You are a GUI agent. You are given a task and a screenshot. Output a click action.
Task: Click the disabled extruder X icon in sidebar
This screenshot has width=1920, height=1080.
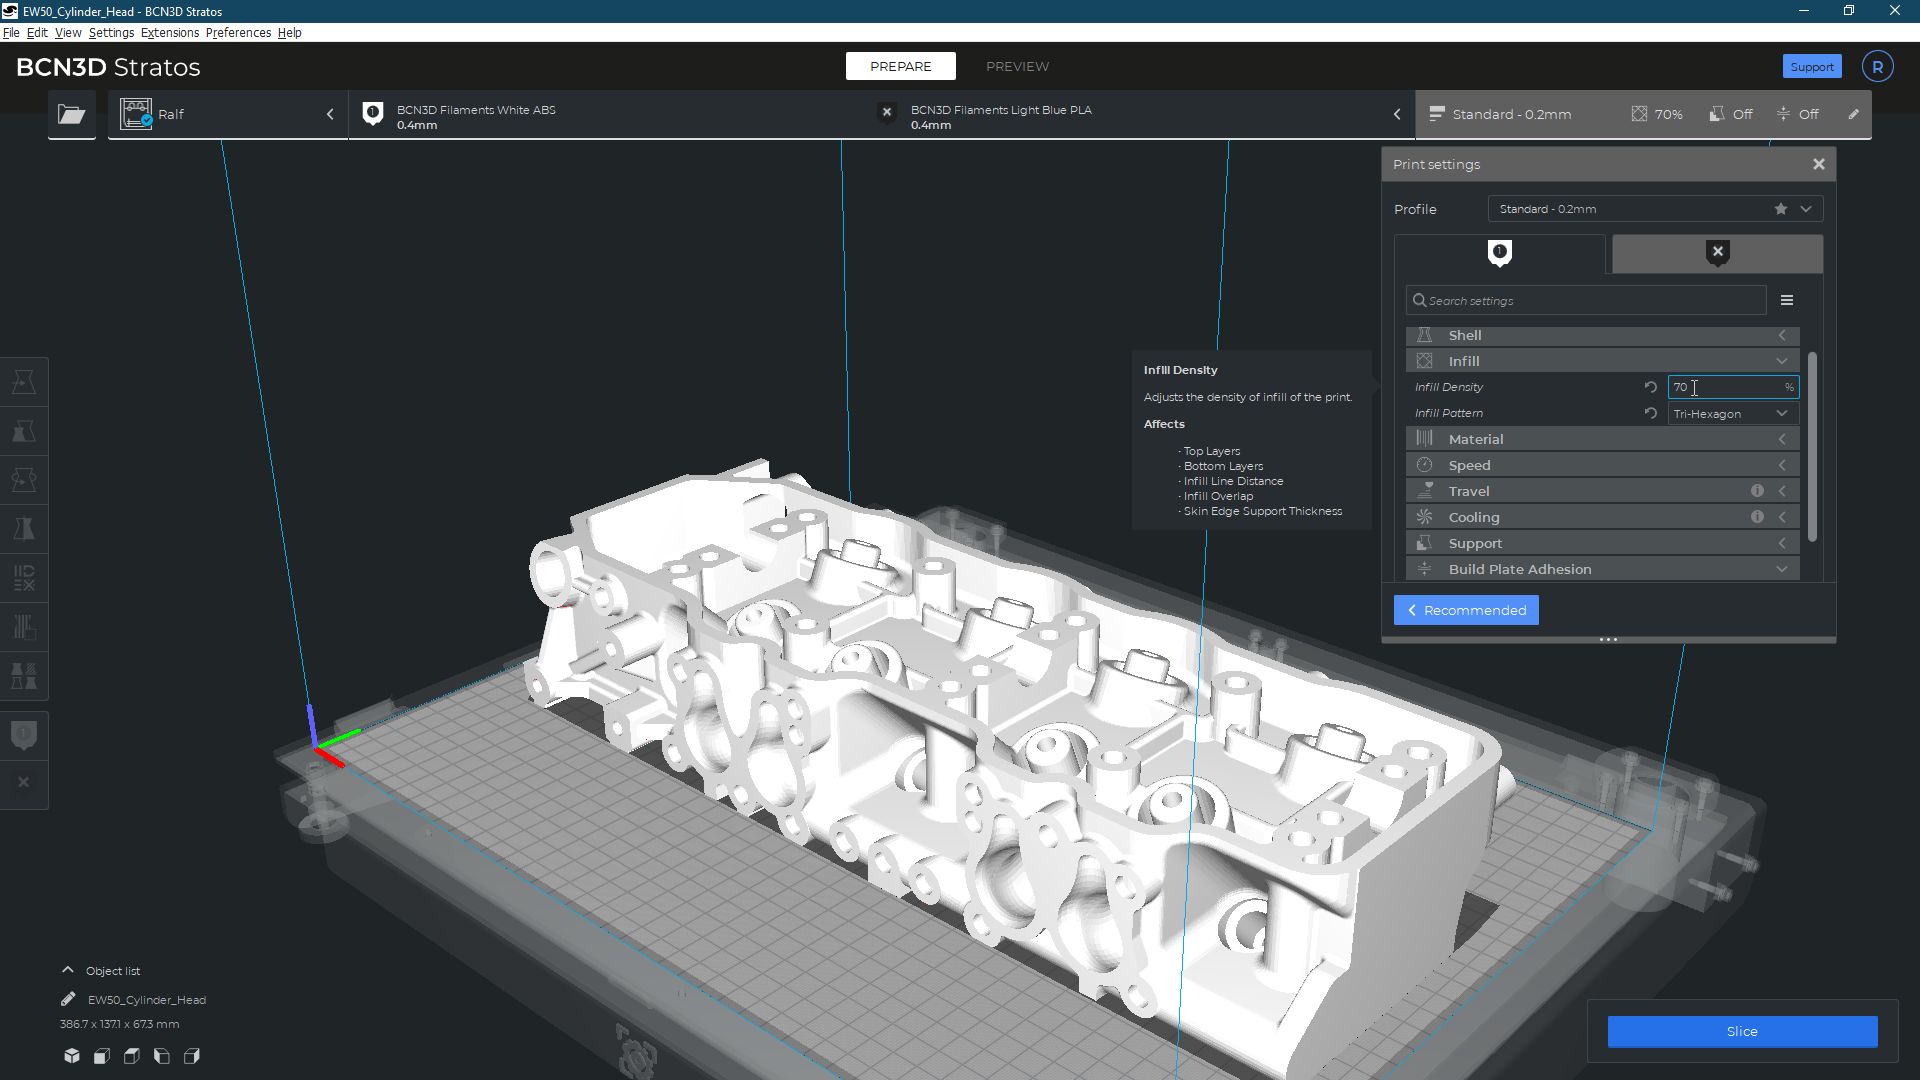[24, 782]
